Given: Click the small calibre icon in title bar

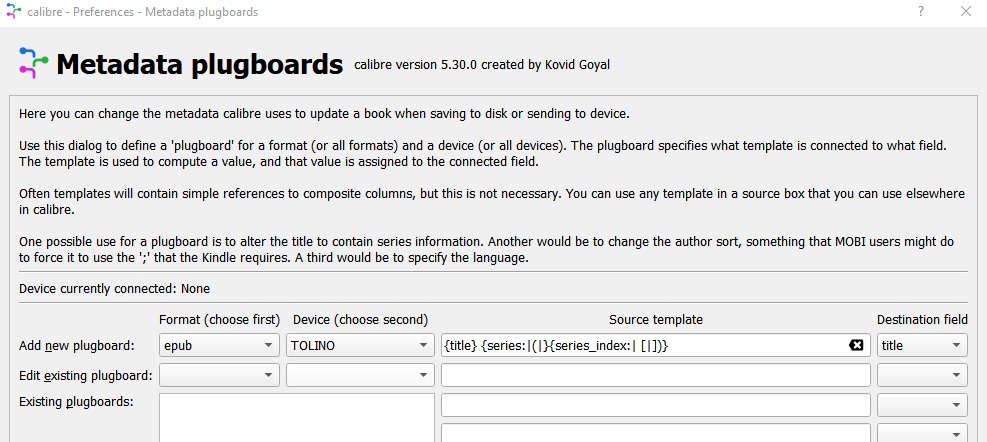Looking at the screenshot, I should tap(13, 12).
